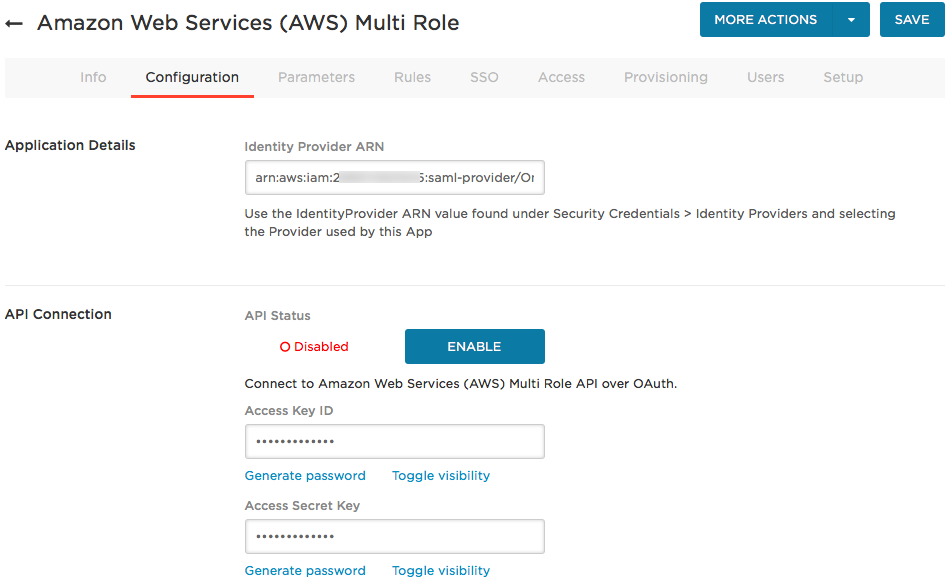Screen dimensions: 948x587
Task: Click the Connect to AWS Multi Role API text
Action: click(461, 384)
